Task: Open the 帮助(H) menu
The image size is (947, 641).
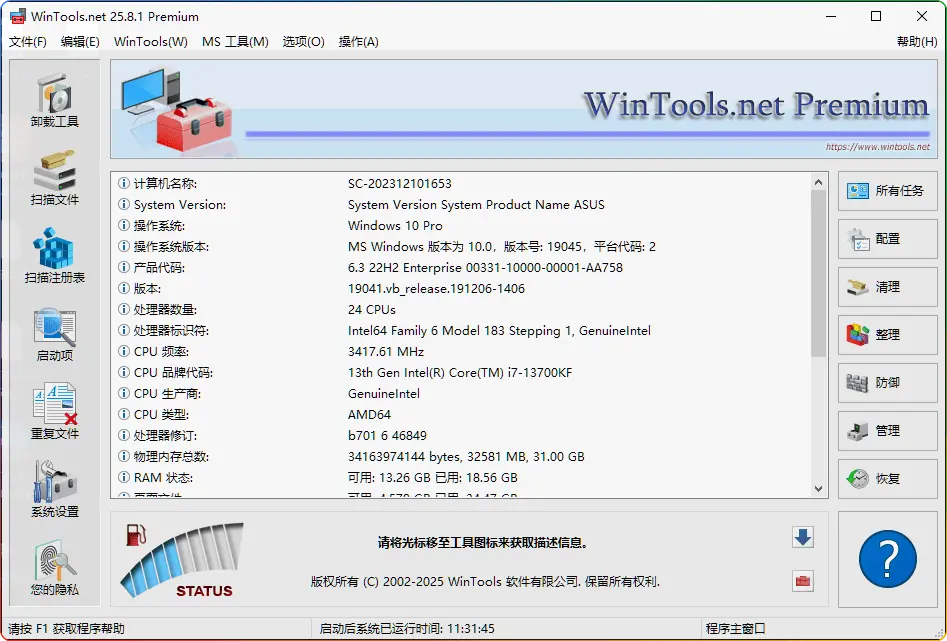Action: pos(917,42)
